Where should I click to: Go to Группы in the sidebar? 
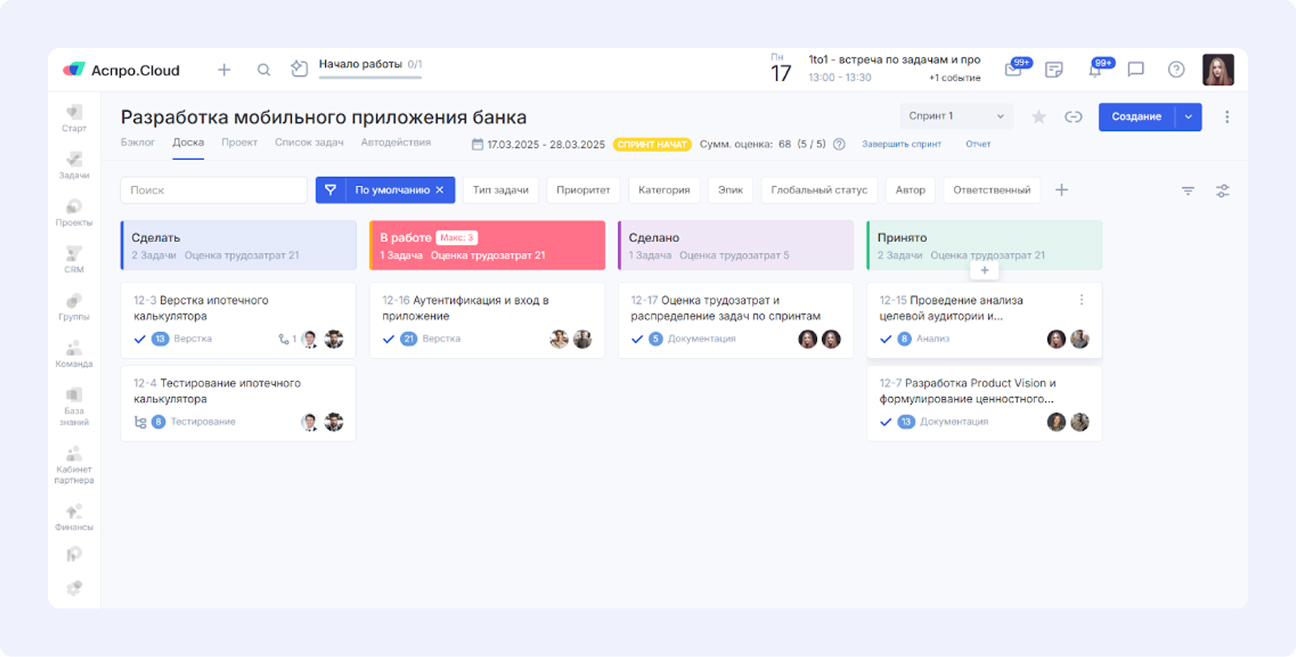(x=74, y=306)
